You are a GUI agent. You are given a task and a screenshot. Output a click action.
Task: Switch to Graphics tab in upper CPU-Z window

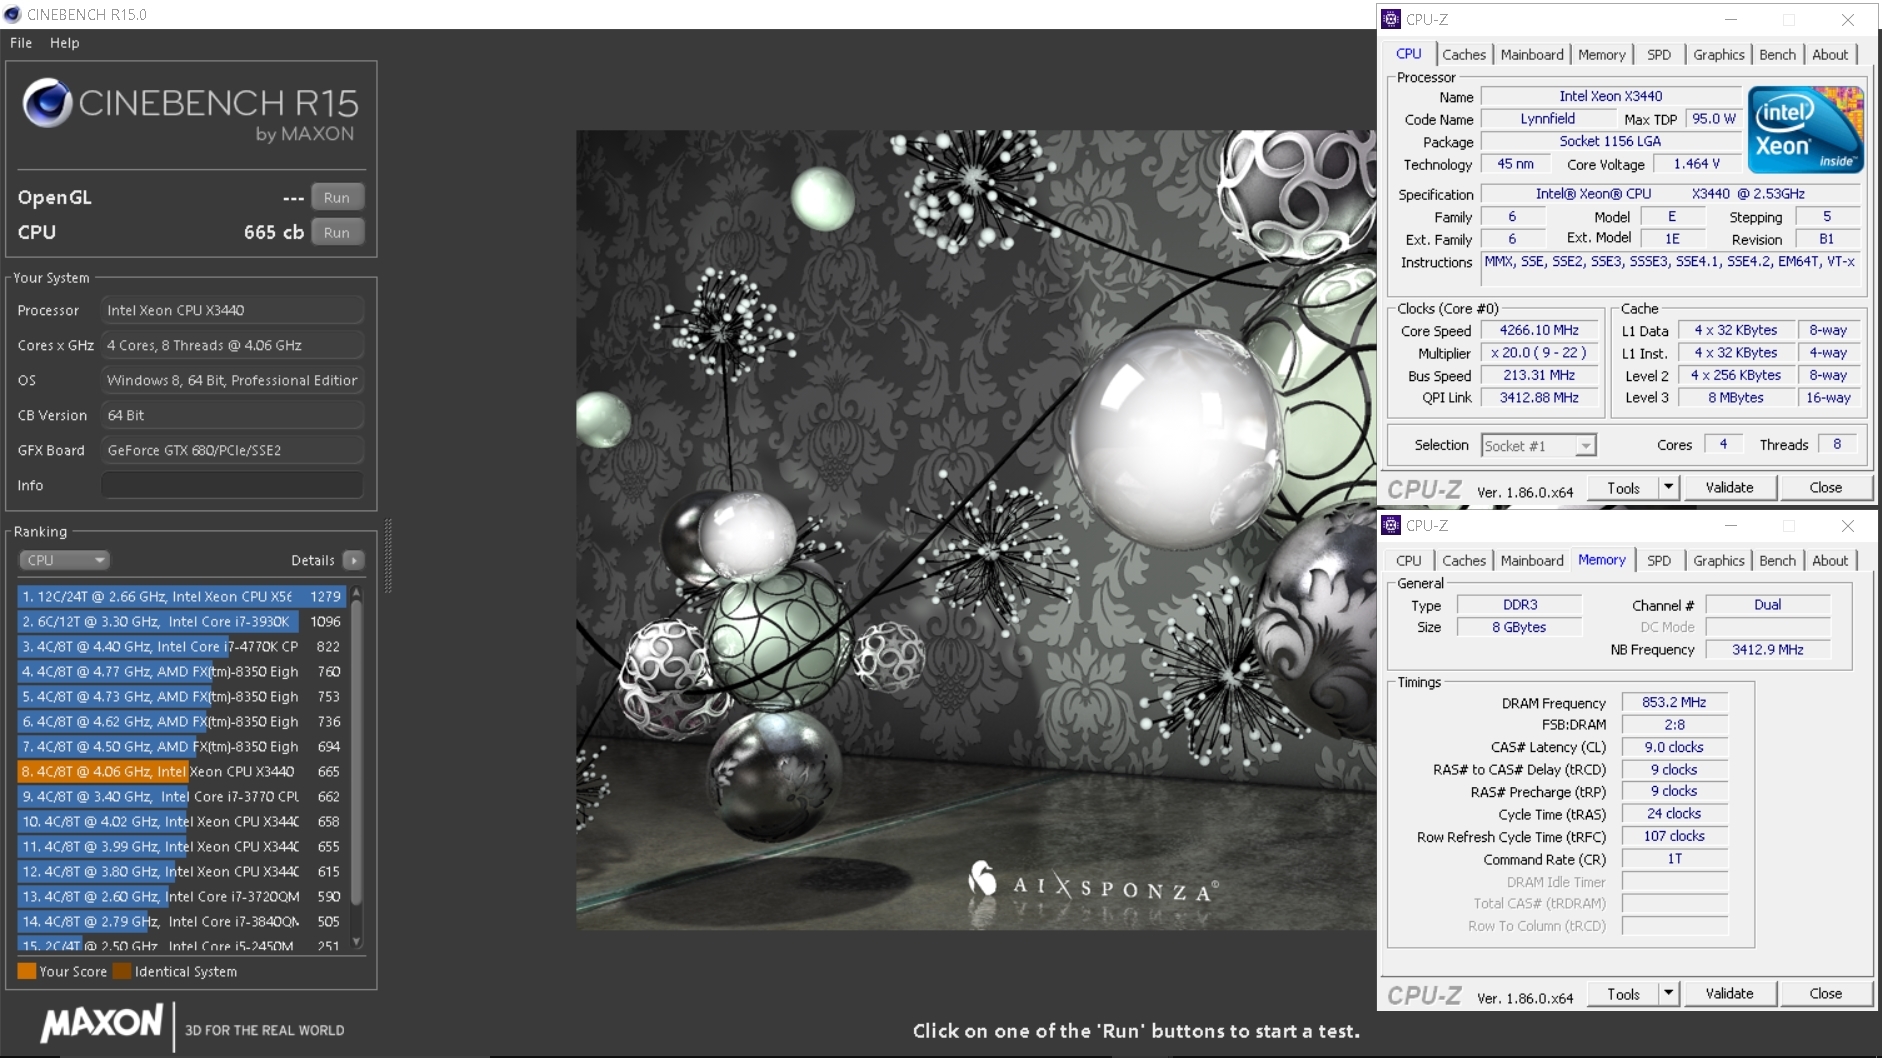(1719, 55)
